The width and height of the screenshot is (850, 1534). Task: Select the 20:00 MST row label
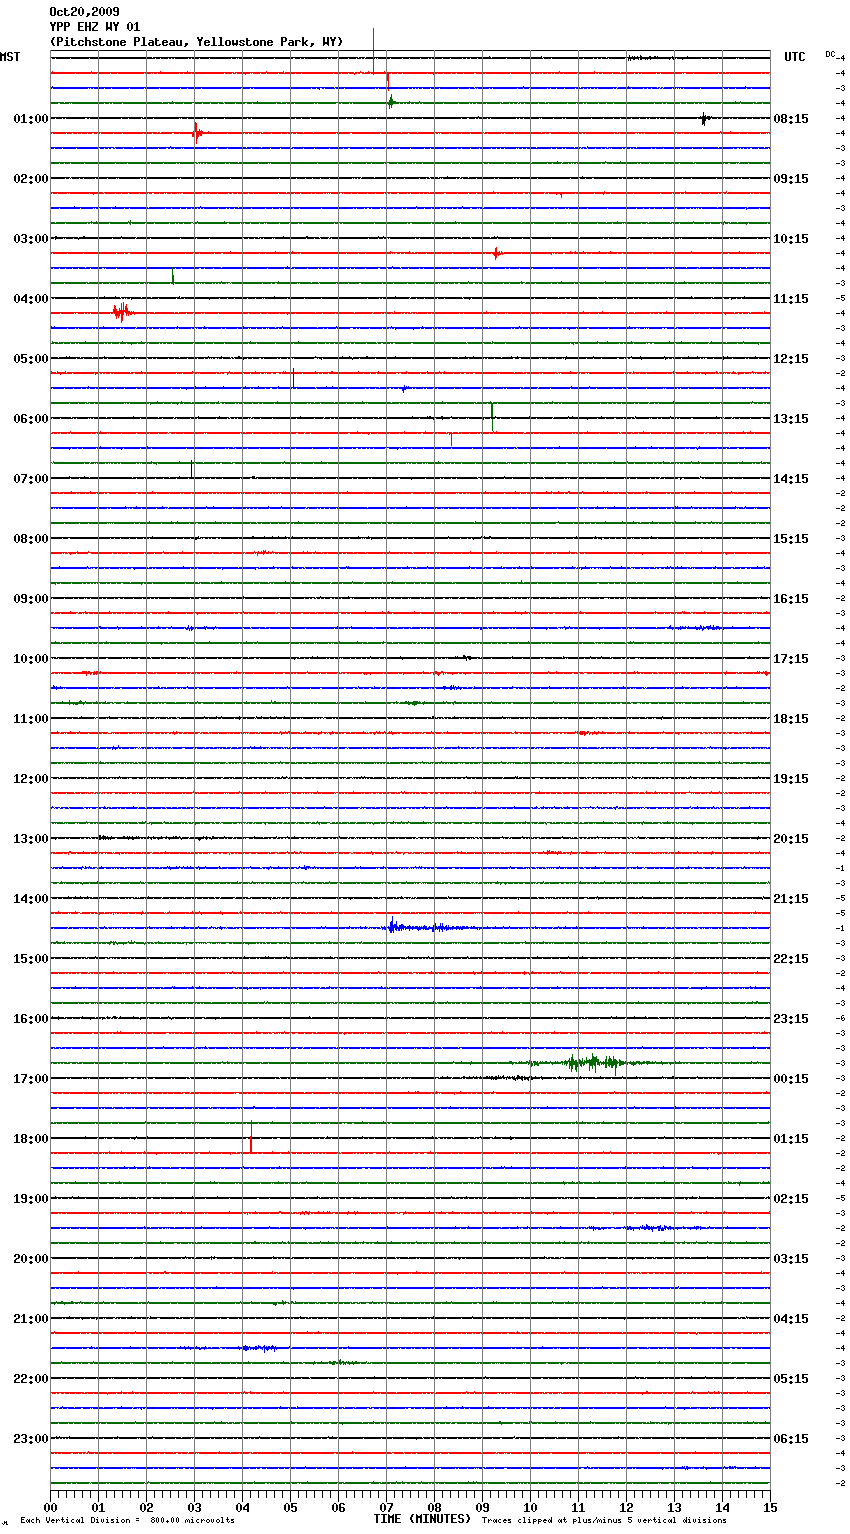[x=31, y=1259]
